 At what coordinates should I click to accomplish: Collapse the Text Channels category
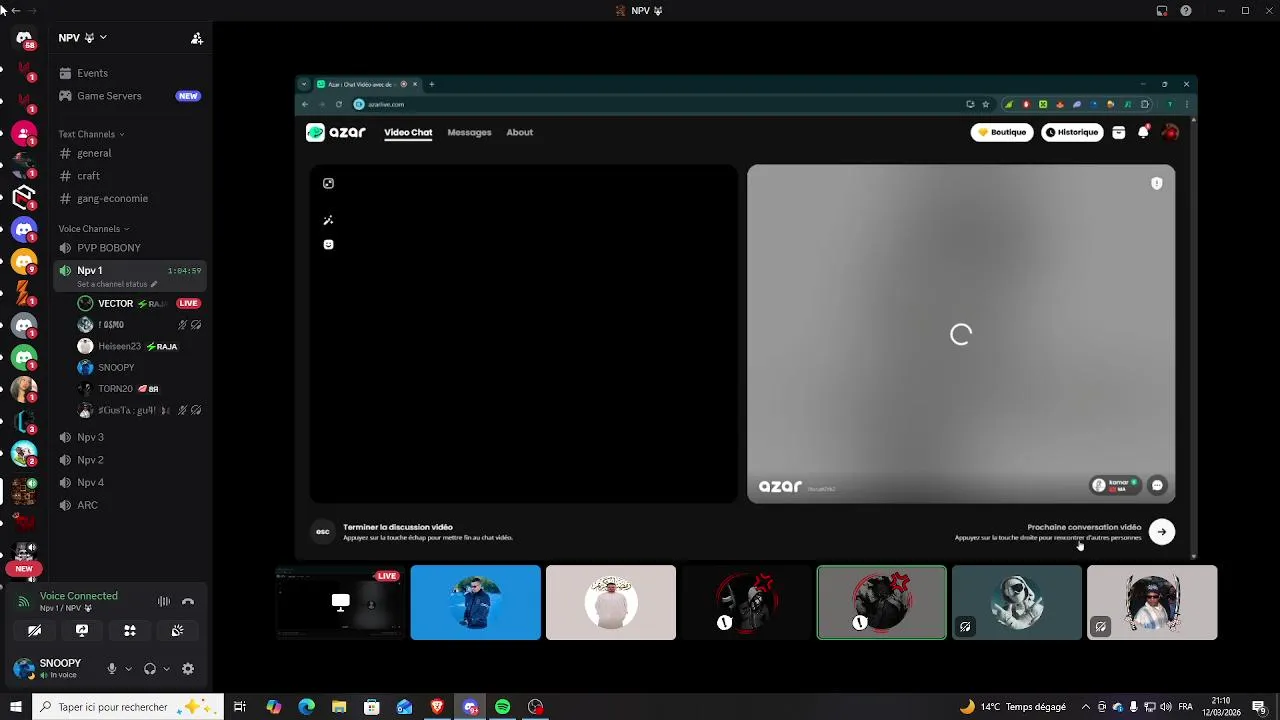coord(91,134)
